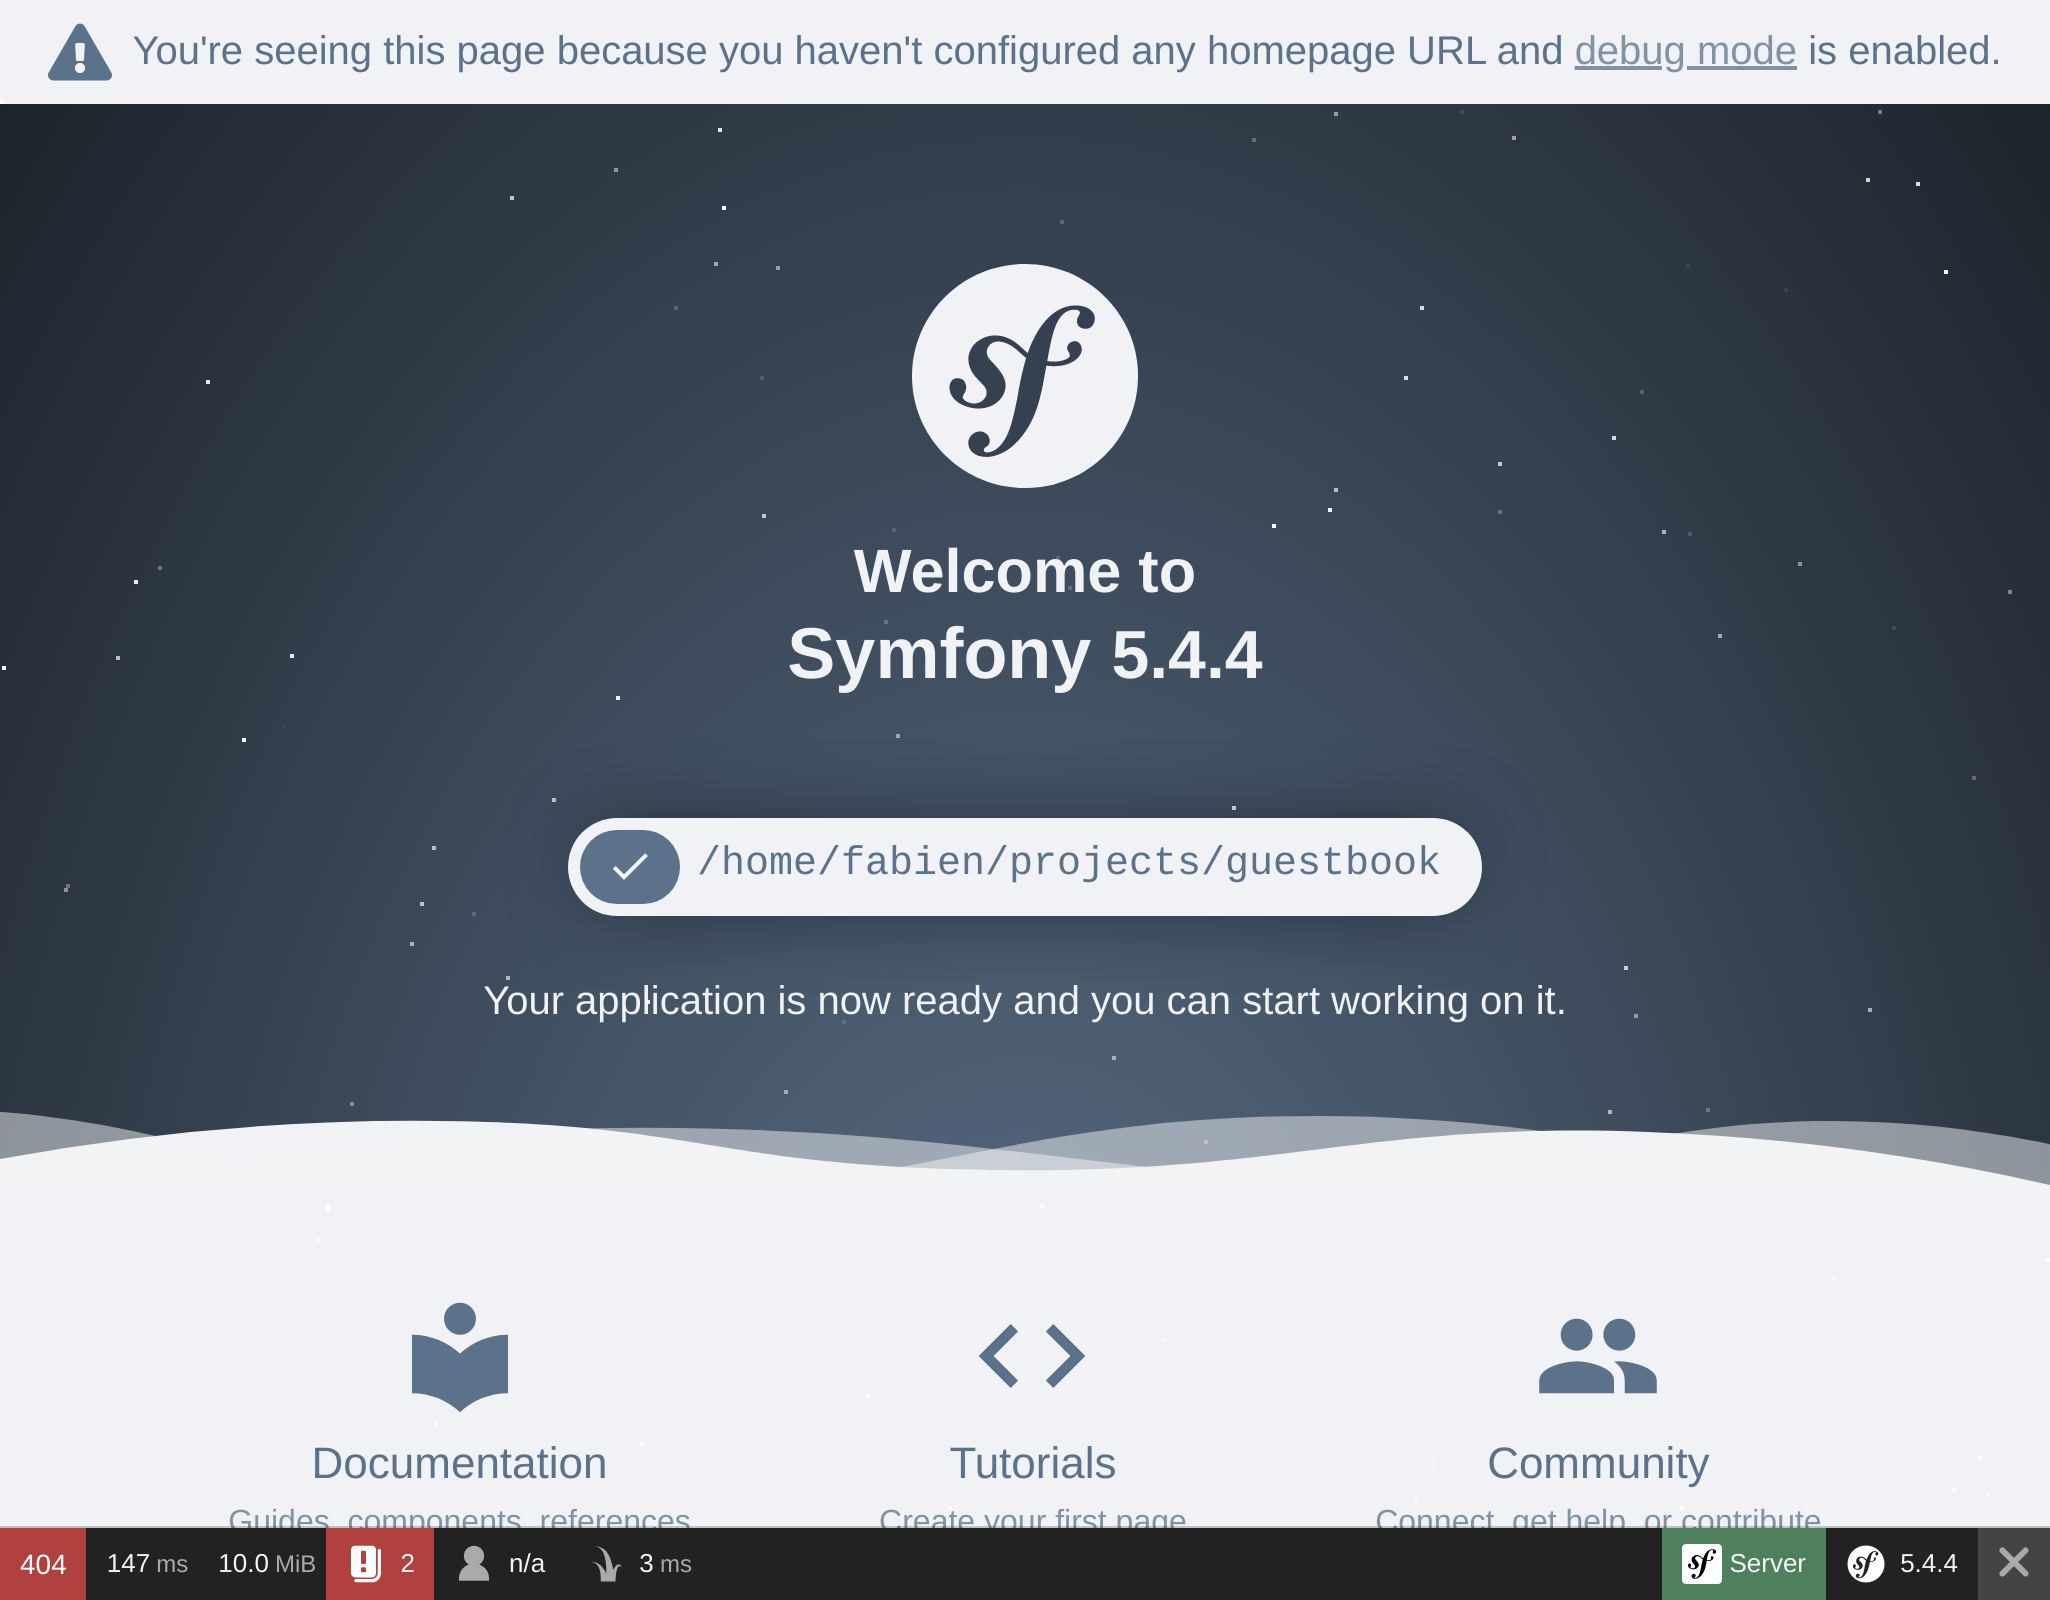Click the security user icon in debug toolbar
Viewport: 2050px width, 1600px height.
474,1562
